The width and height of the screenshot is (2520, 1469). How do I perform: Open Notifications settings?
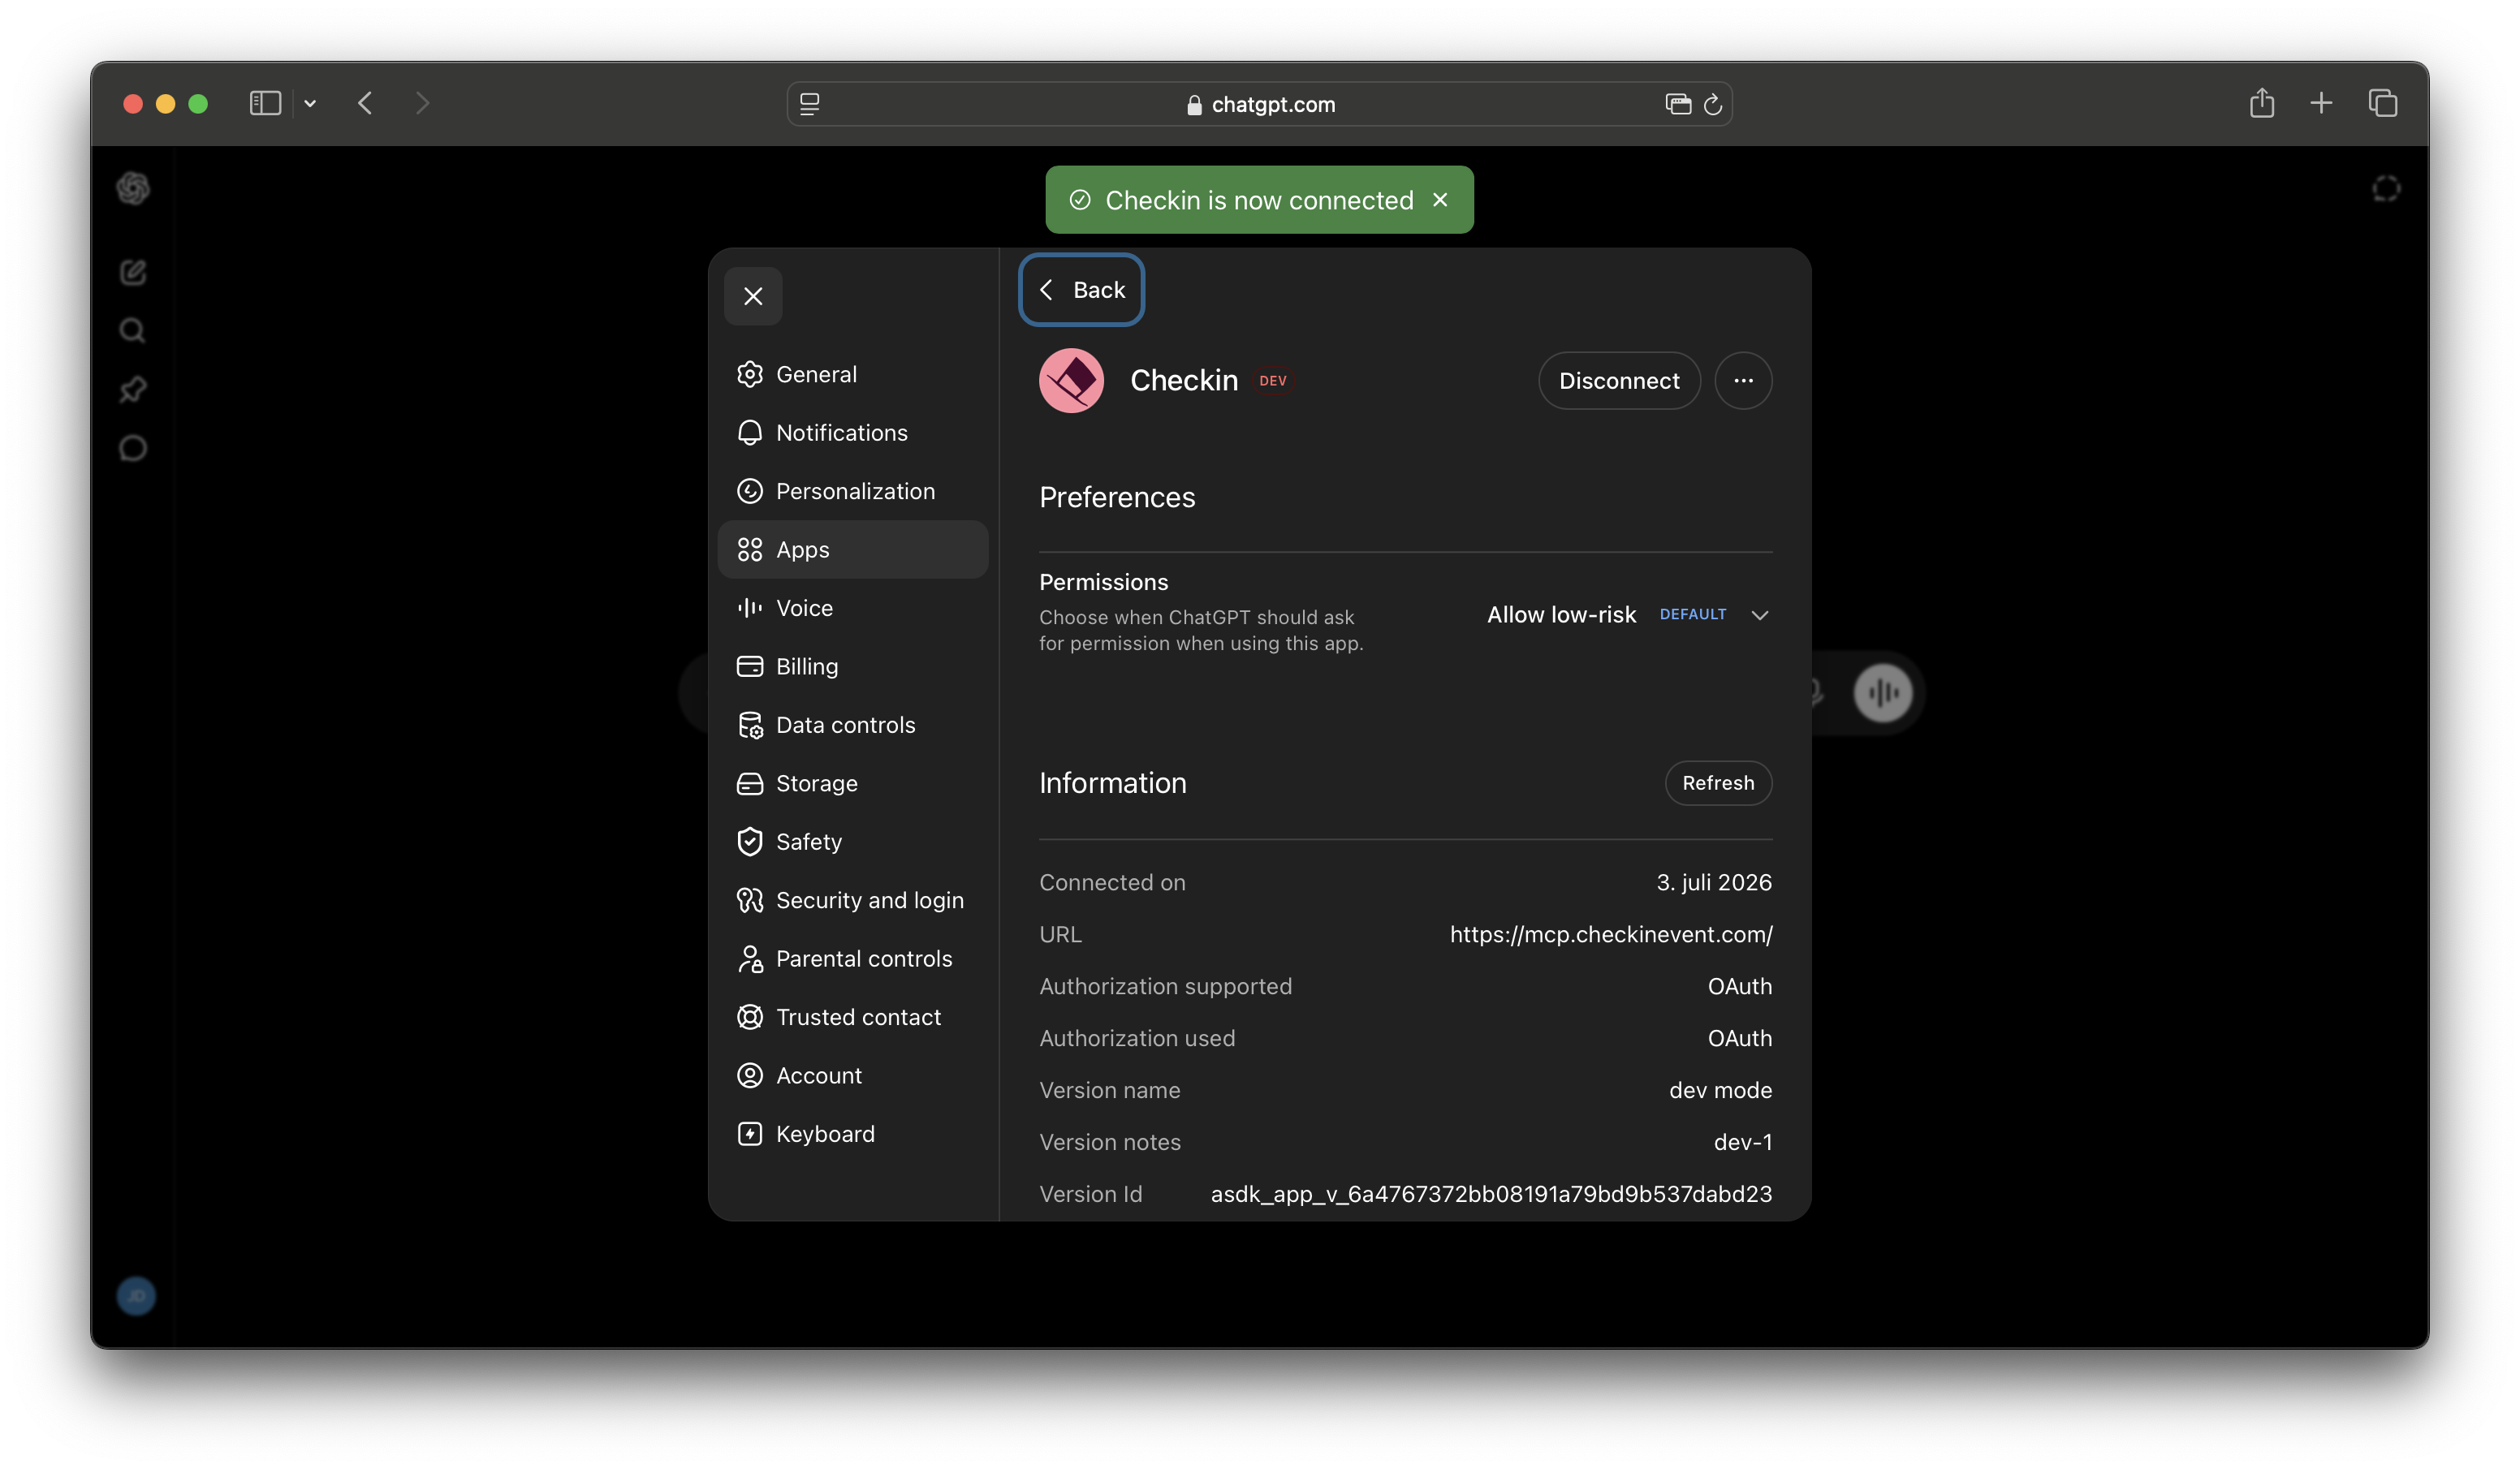[853, 432]
